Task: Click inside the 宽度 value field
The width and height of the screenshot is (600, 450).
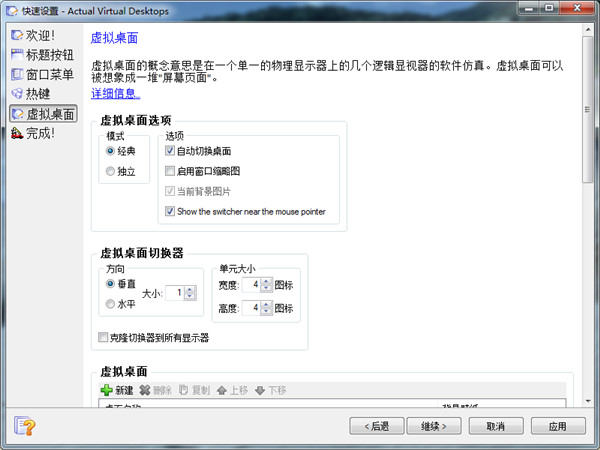Action: click(251, 286)
